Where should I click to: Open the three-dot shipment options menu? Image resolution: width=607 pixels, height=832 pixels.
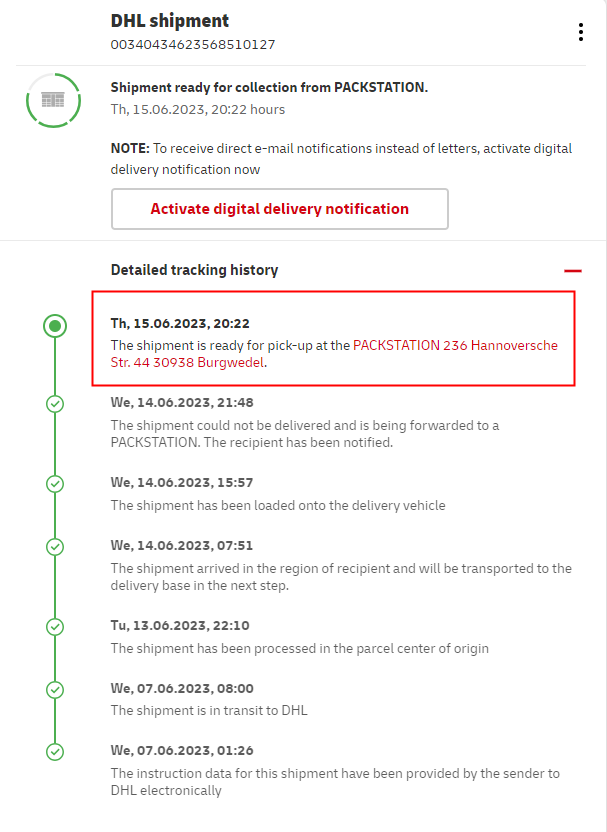click(x=580, y=32)
